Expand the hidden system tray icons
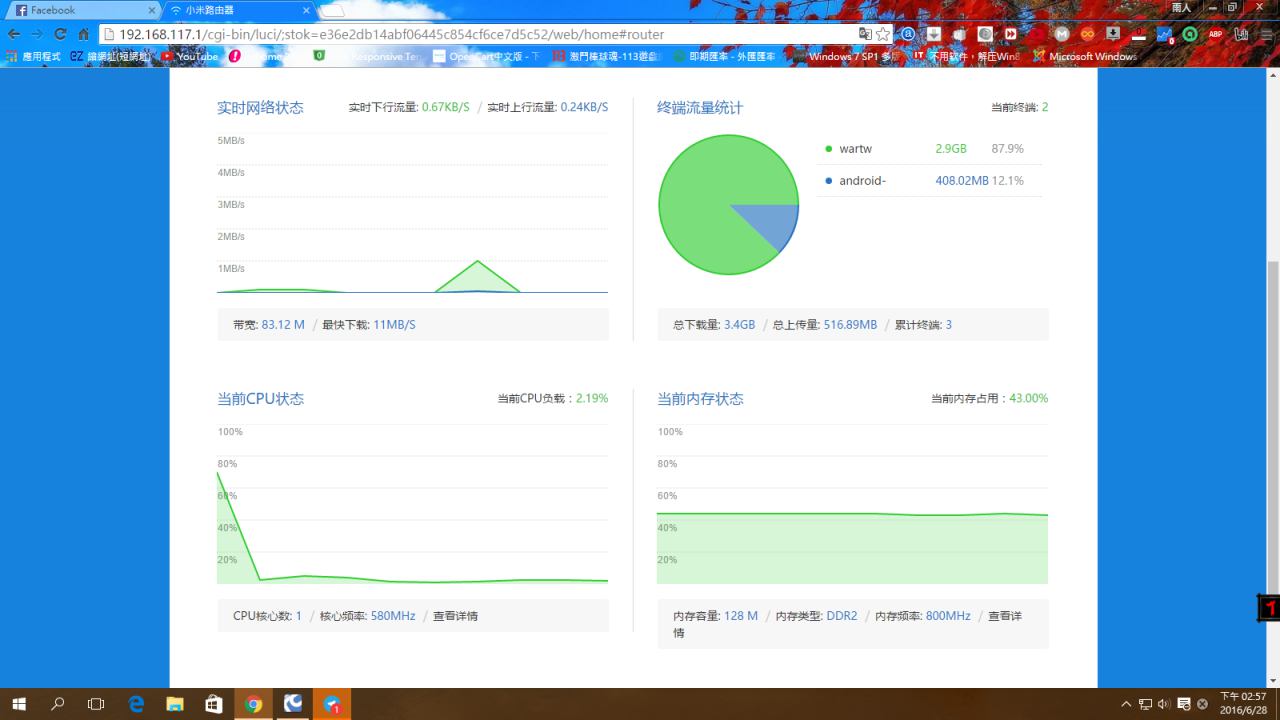The width and height of the screenshot is (1280, 720). (1126, 704)
